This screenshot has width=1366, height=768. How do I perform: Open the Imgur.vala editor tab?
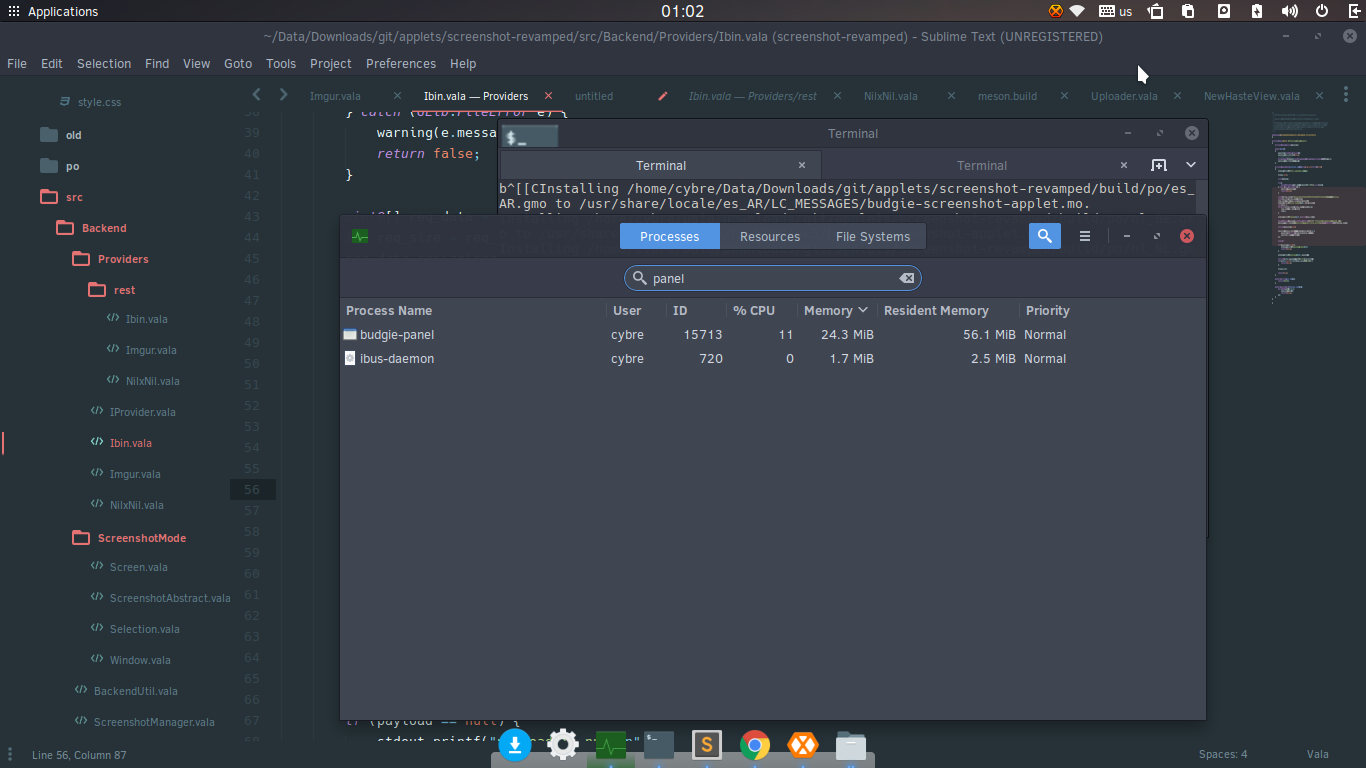coord(335,96)
